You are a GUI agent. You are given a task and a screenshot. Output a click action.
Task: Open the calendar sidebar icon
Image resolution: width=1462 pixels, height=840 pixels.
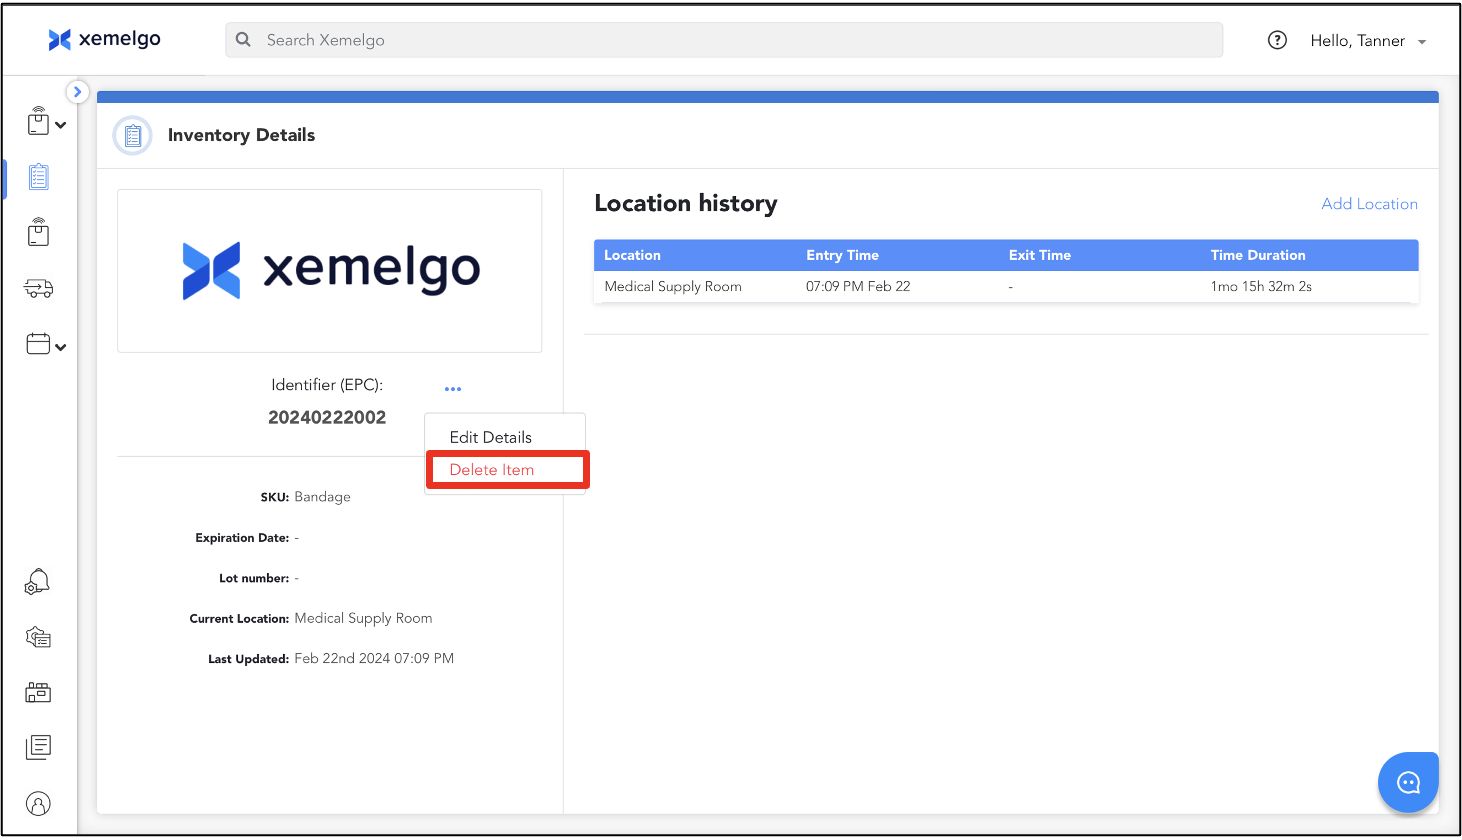pos(38,344)
